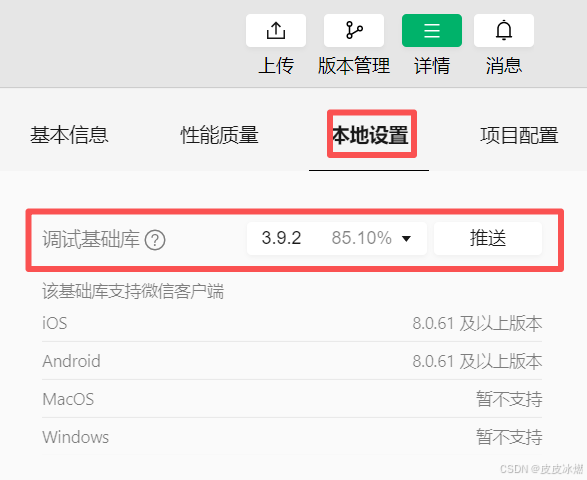
Task: Click the 调试基础库 label
Action: [x=91, y=239]
